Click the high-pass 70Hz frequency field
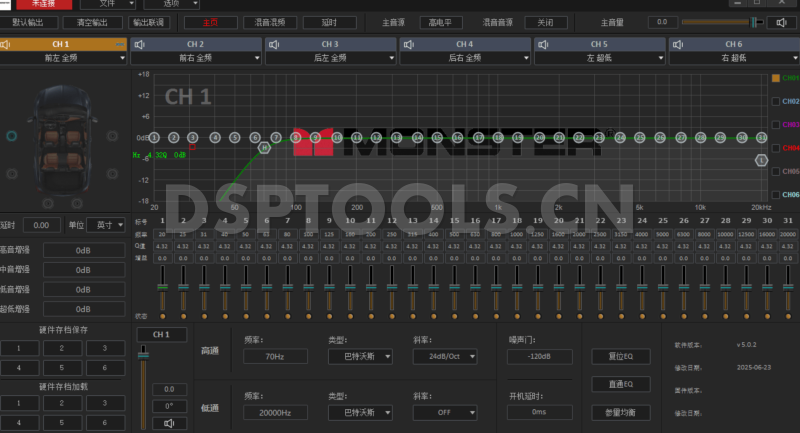Viewport: 800px width, 433px height. [275, 356]
